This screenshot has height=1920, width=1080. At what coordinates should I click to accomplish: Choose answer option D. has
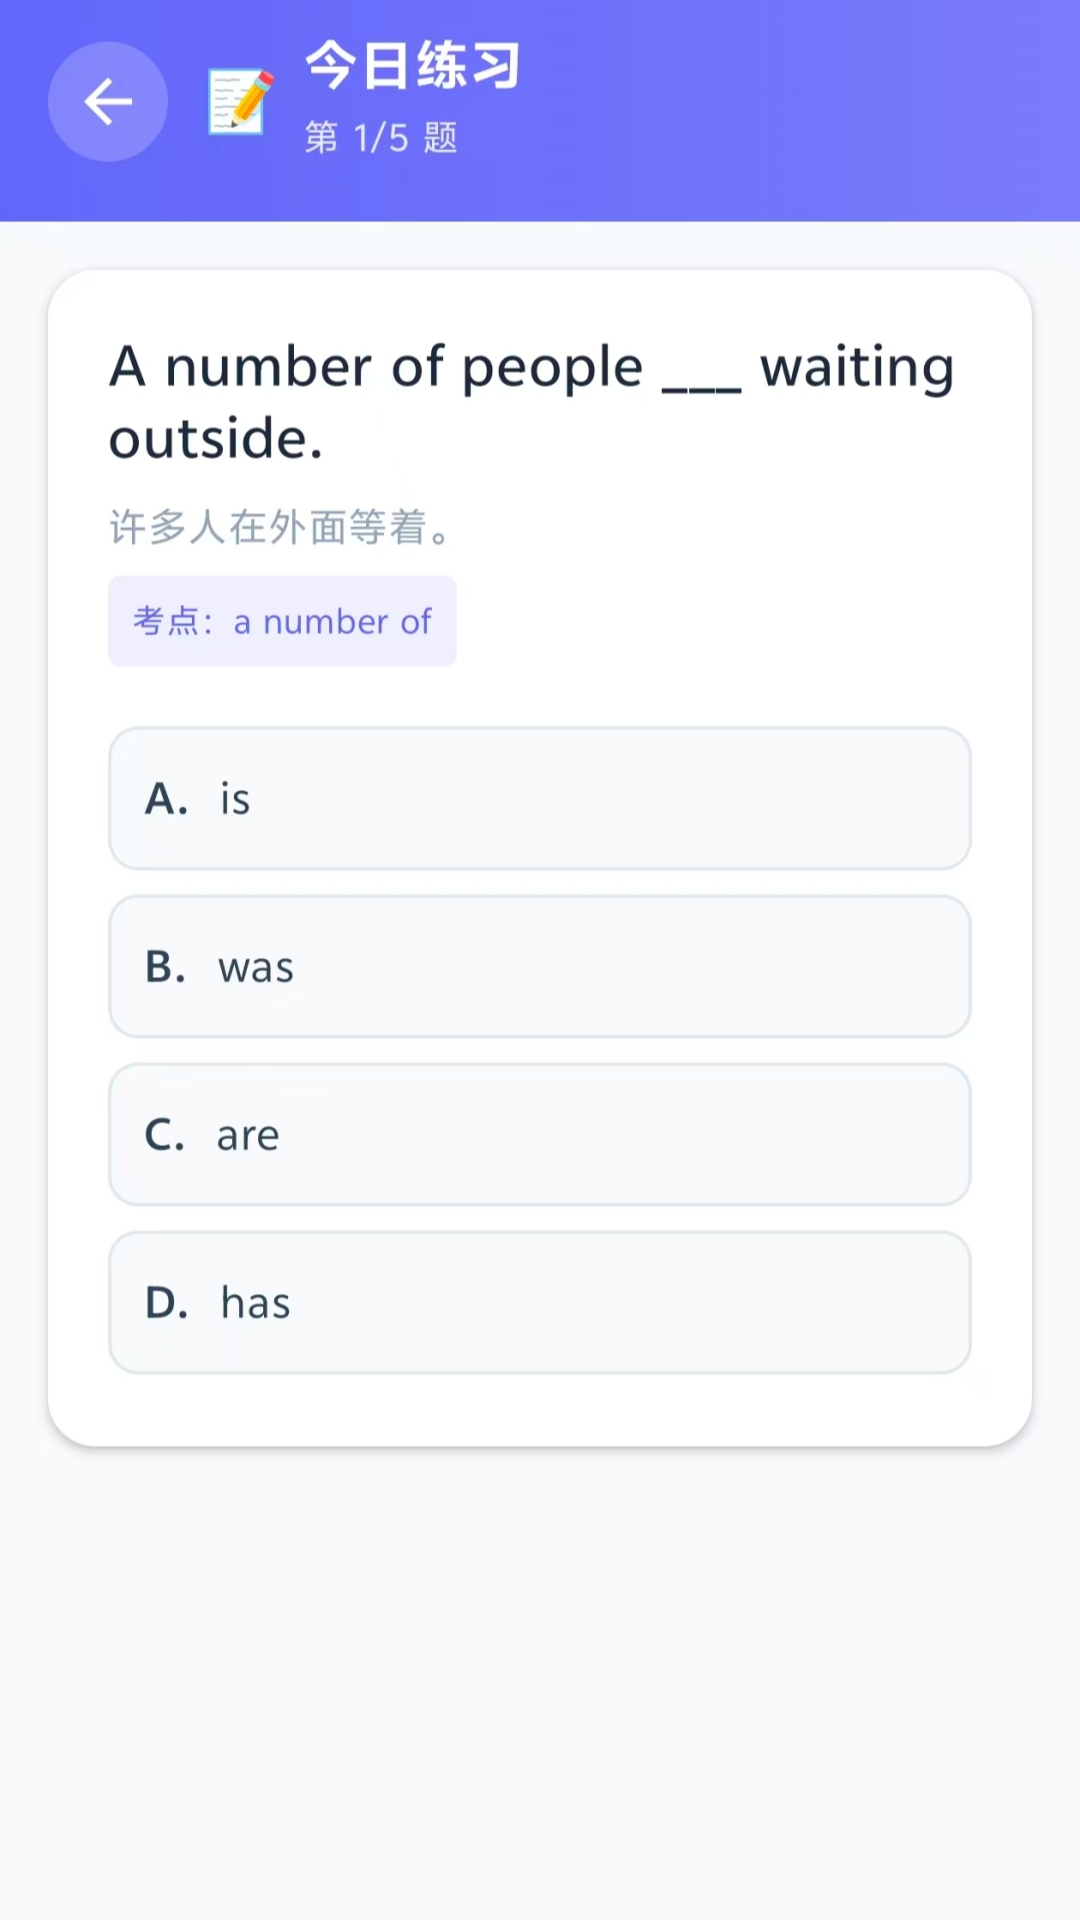pos(540,1302)
